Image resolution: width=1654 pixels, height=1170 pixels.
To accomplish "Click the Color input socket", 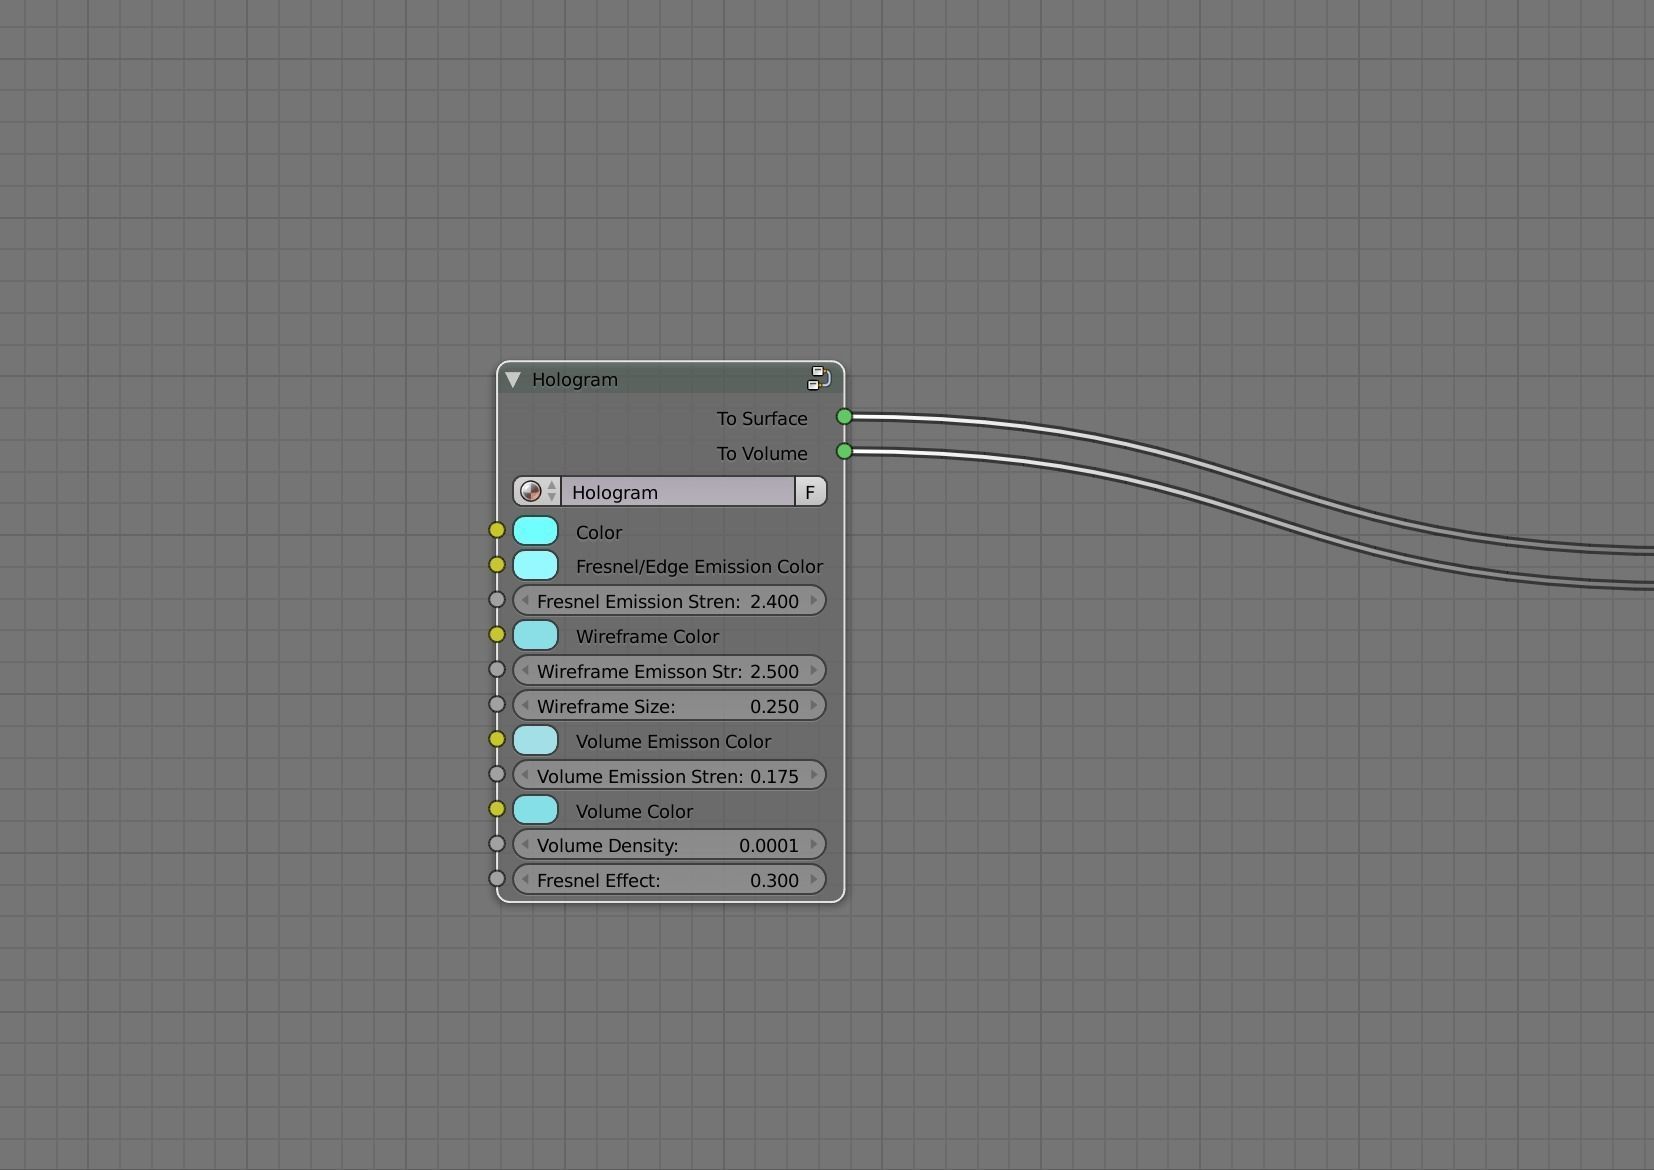I will [497, 530].
